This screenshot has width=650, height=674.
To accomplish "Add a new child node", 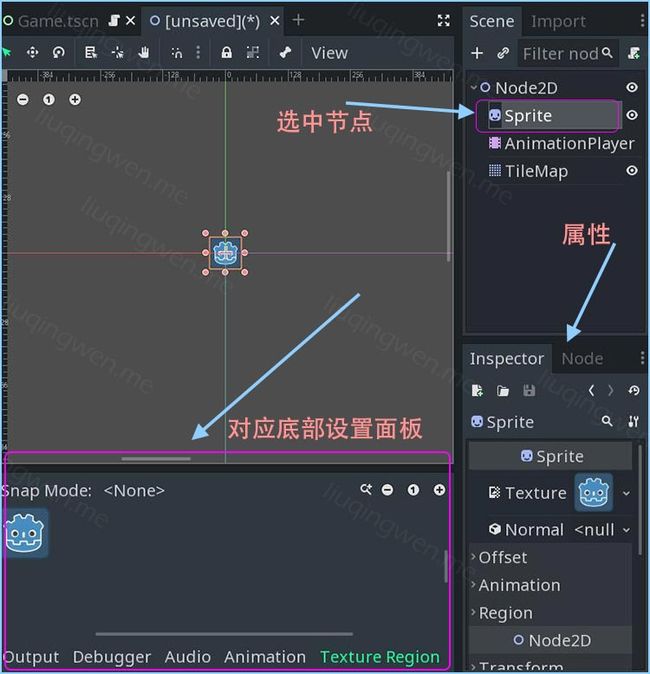I will tap(477, 53).
